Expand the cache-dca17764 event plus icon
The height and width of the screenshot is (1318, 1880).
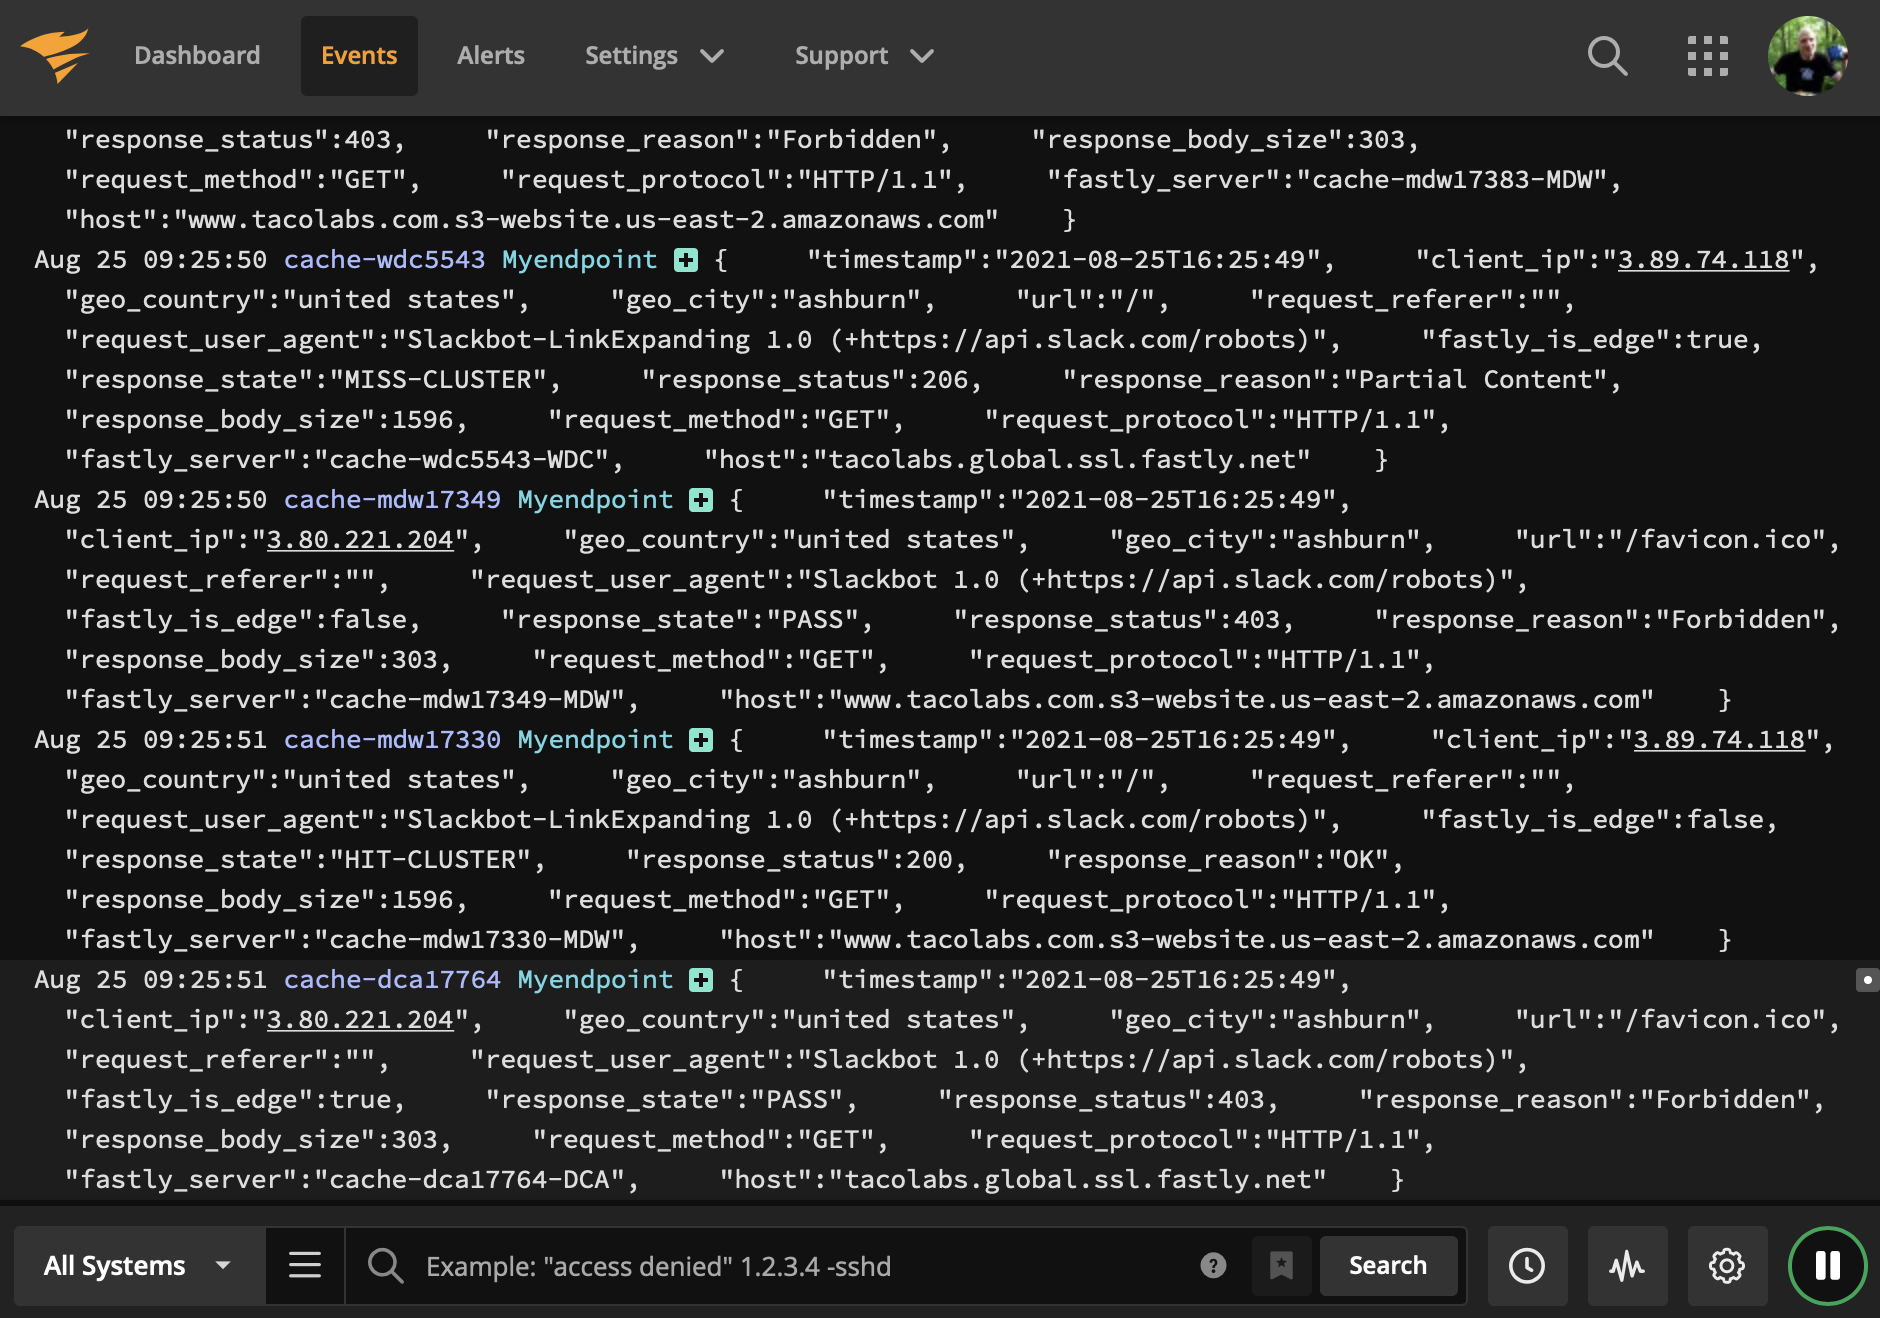[x=700, y=980]
